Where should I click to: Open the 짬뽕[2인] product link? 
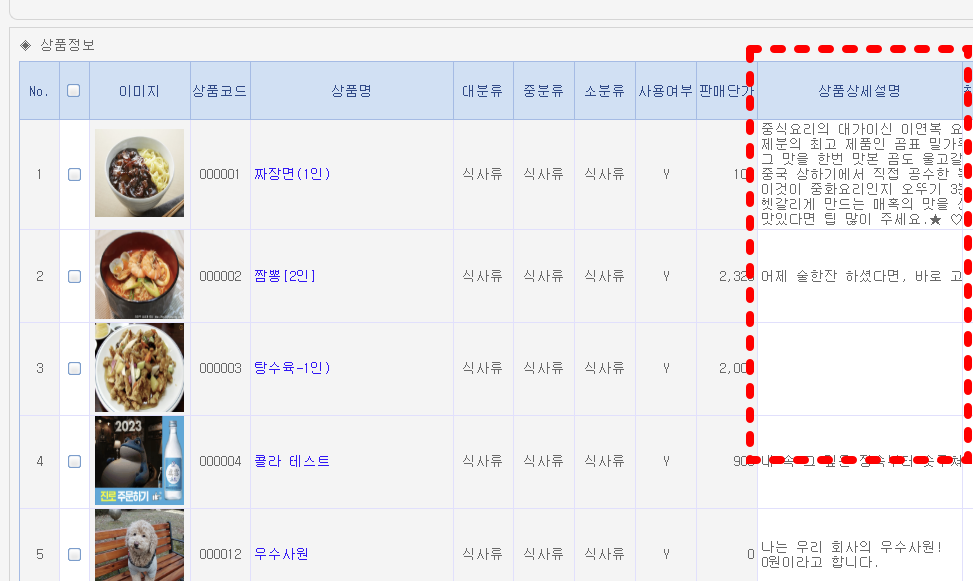[x=284, y=276]
